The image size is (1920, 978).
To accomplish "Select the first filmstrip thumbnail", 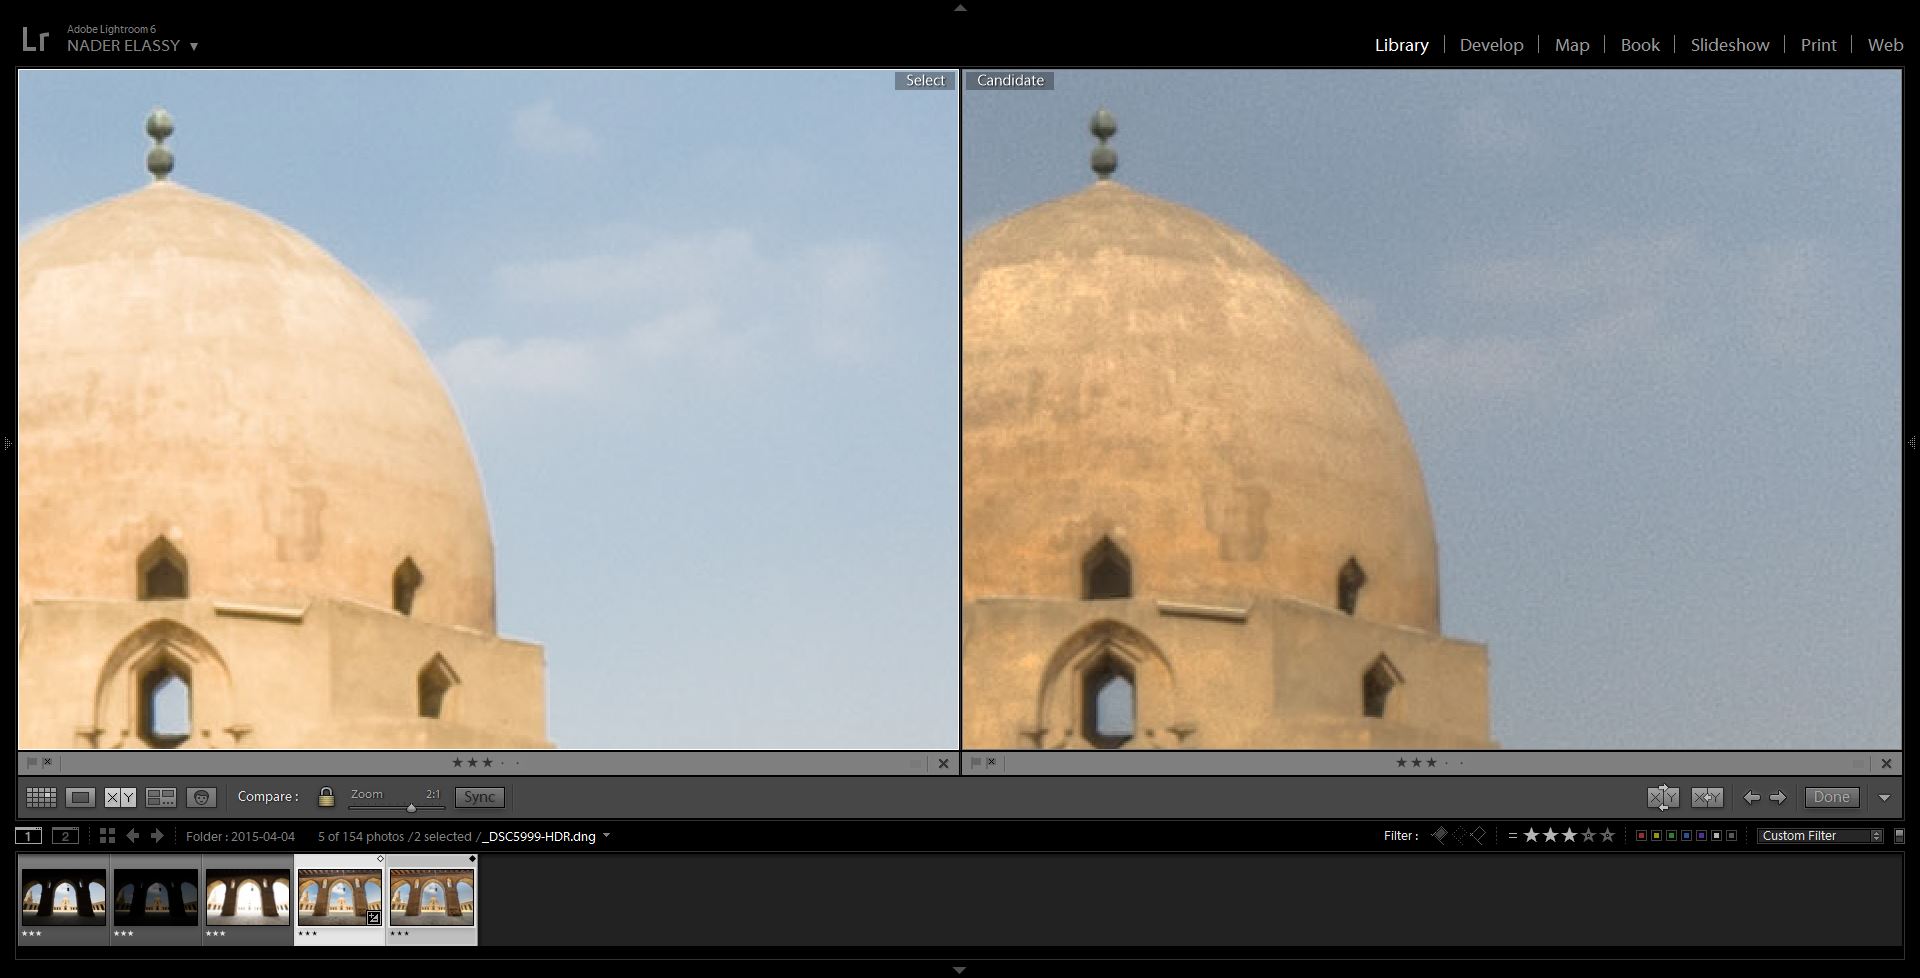I will 64,897.
